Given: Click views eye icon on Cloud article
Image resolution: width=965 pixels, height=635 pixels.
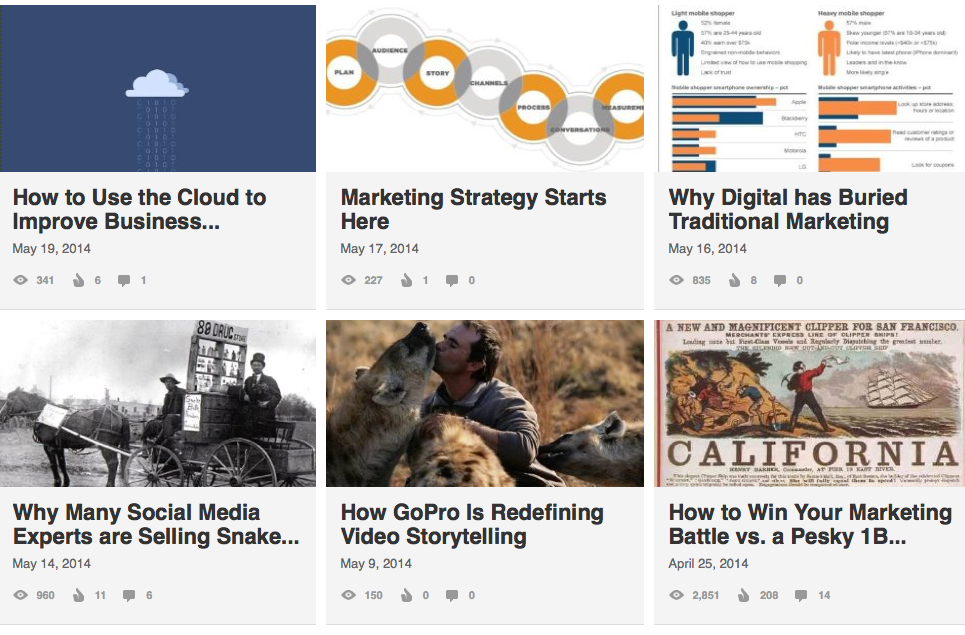Looking at the screenshot, I should (20, 281).
